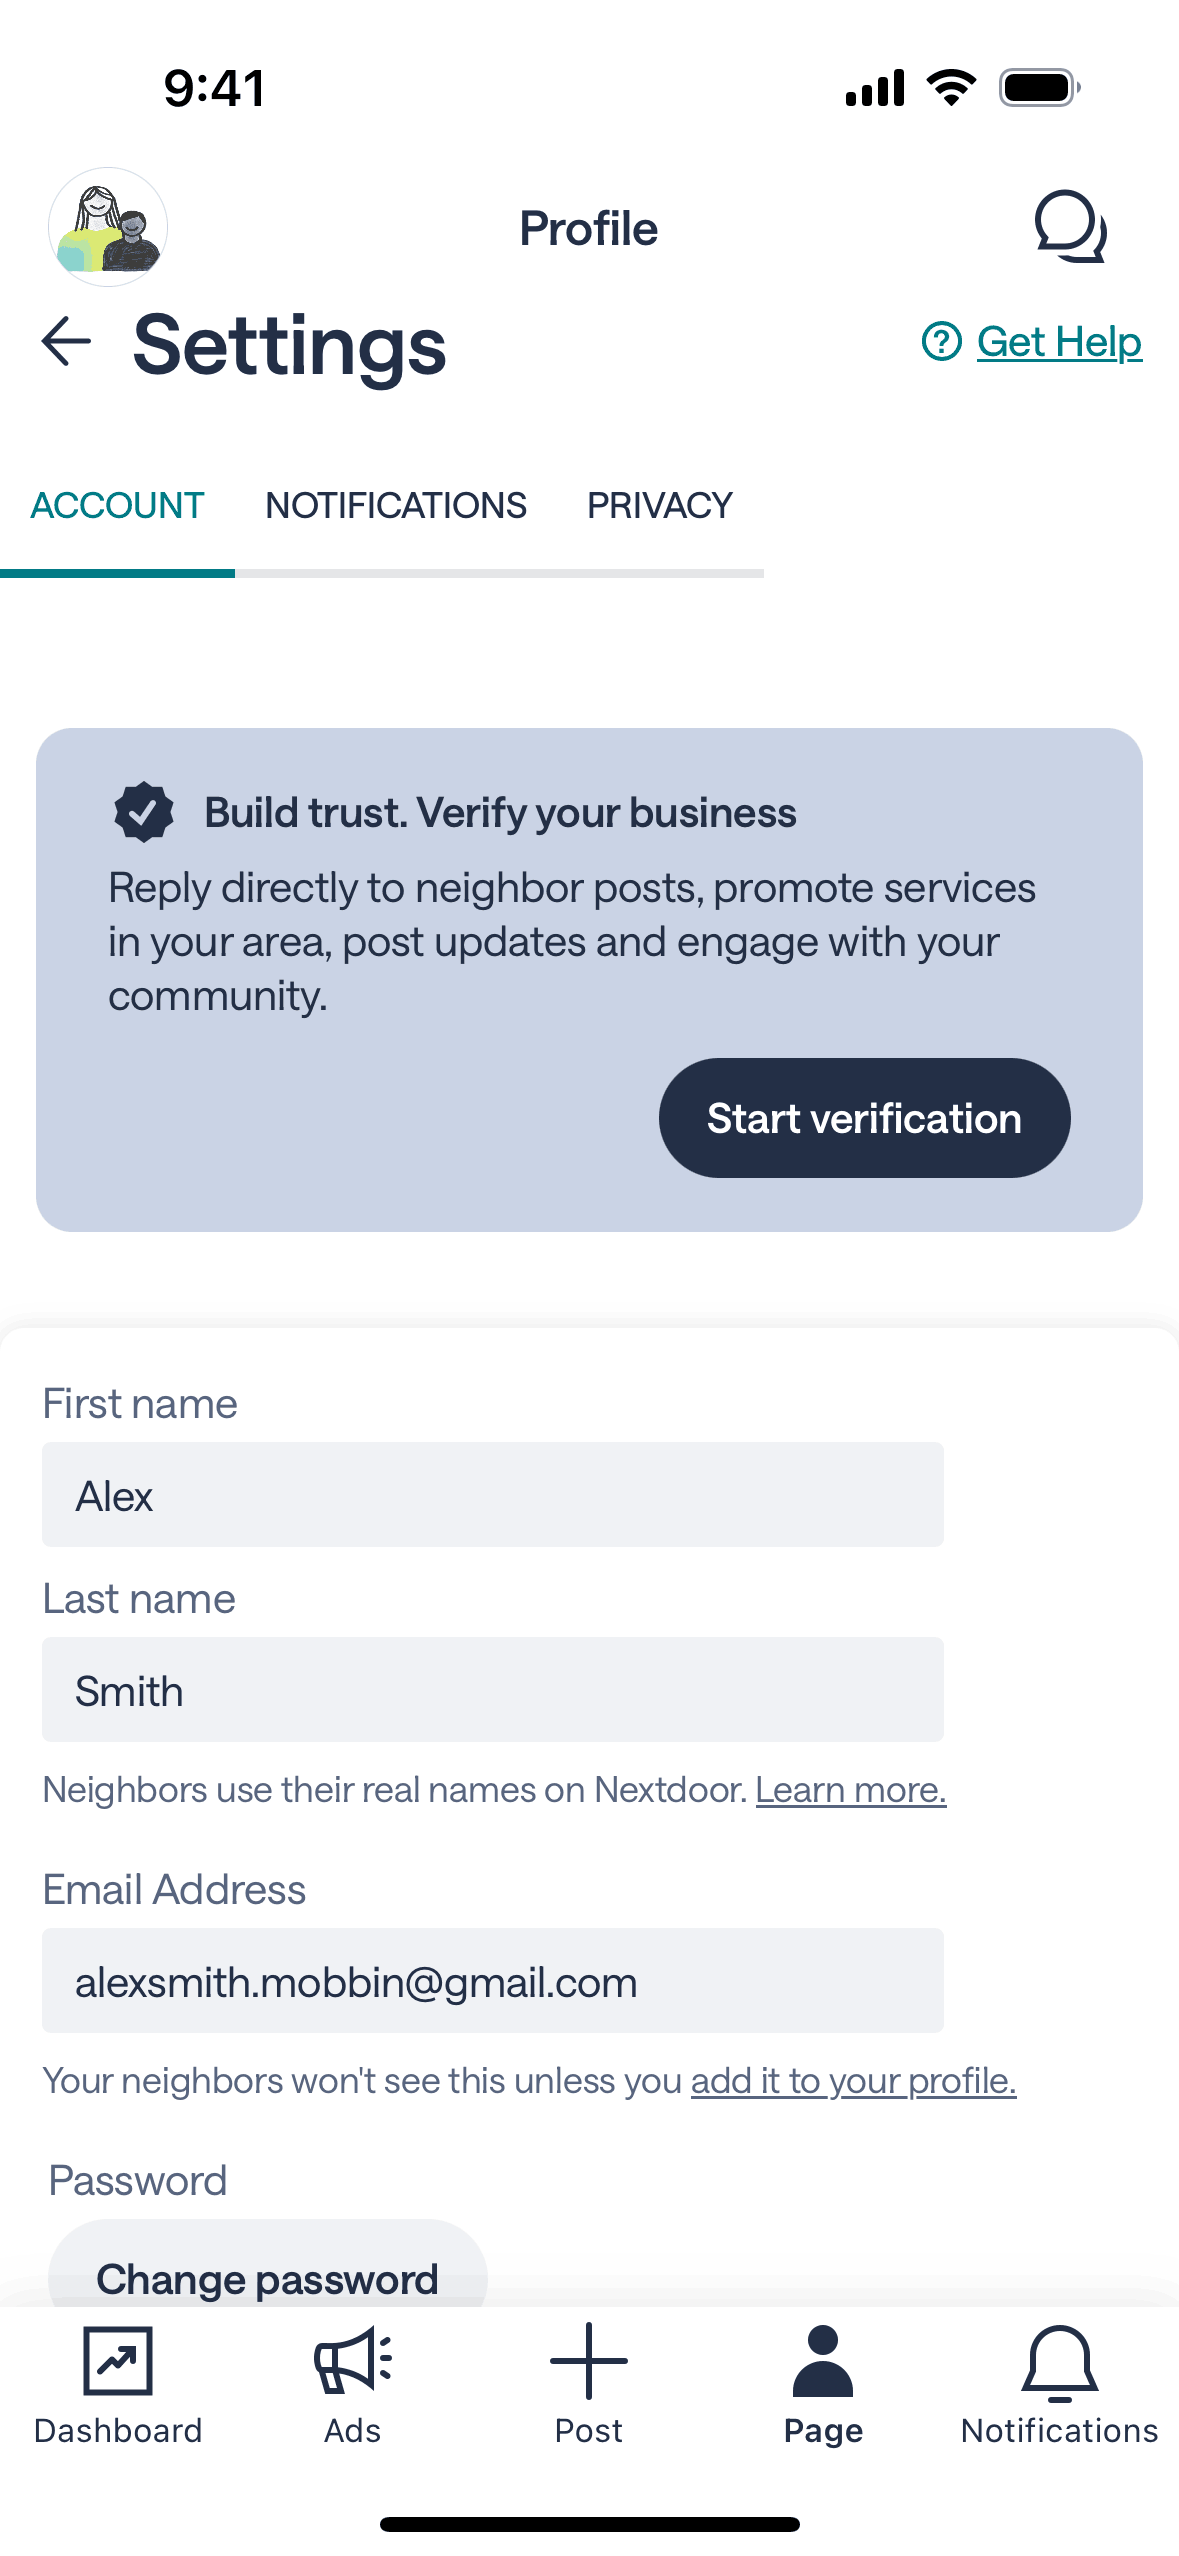Switch to the NOTIFICATIONS settings tab
Screen dimensions: 1179x2556
point(396,506)
